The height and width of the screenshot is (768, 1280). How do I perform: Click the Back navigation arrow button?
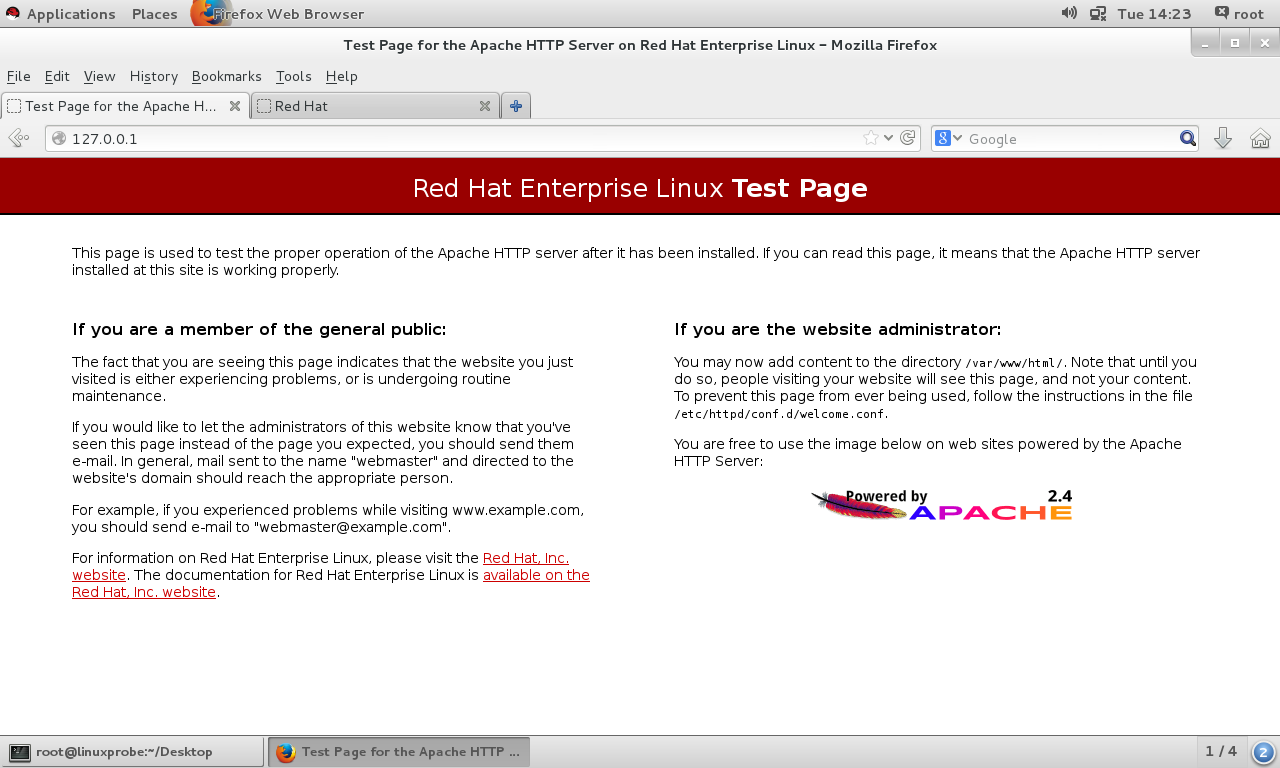click(x=18, y=138)
